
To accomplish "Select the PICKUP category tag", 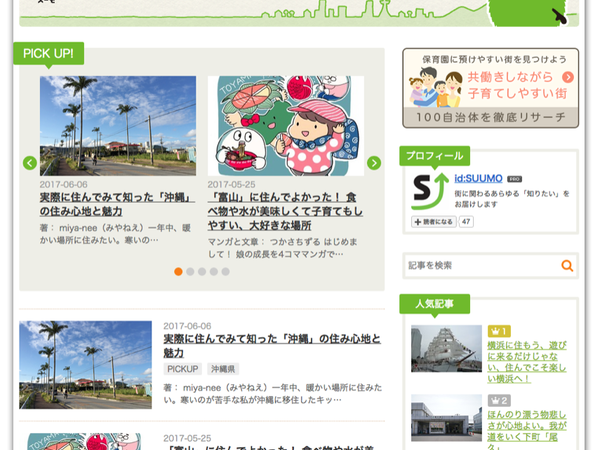I will click(x=182, y=369).
